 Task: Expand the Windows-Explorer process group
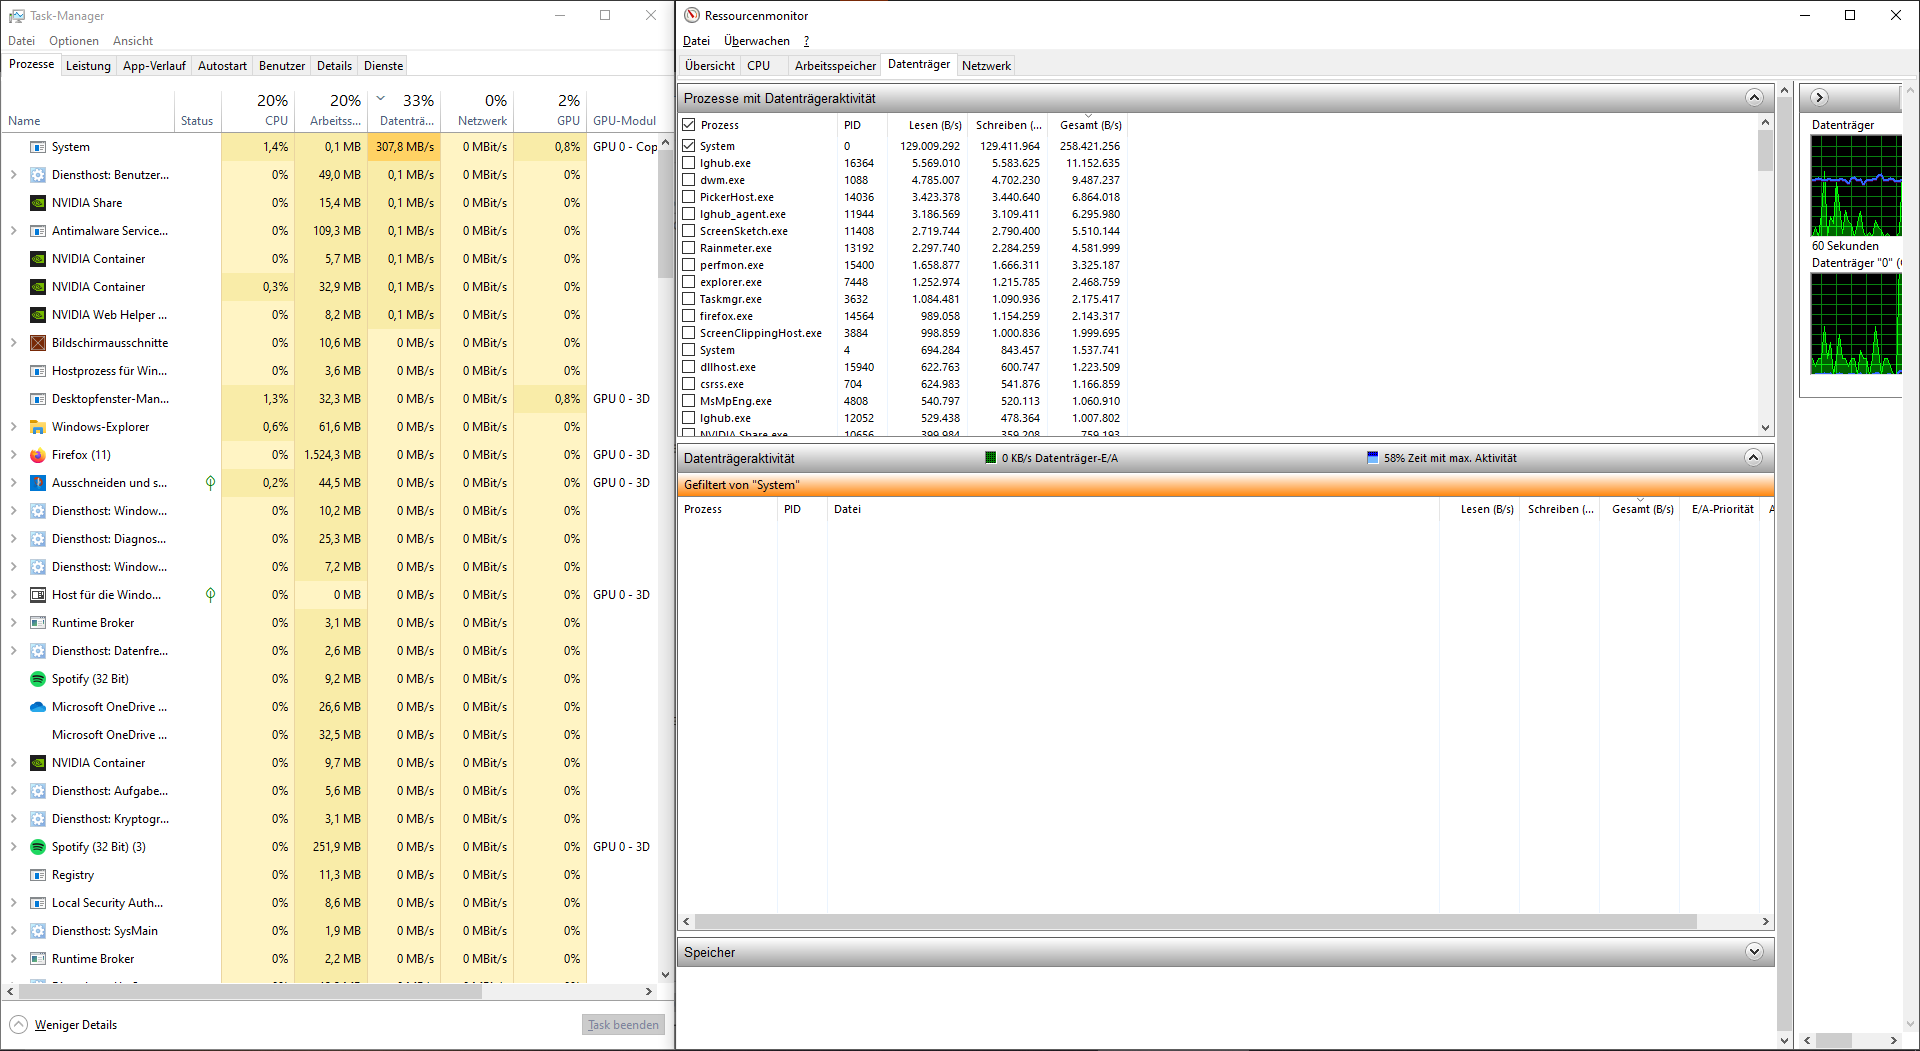pyautogui.click(x=13, y=427)
